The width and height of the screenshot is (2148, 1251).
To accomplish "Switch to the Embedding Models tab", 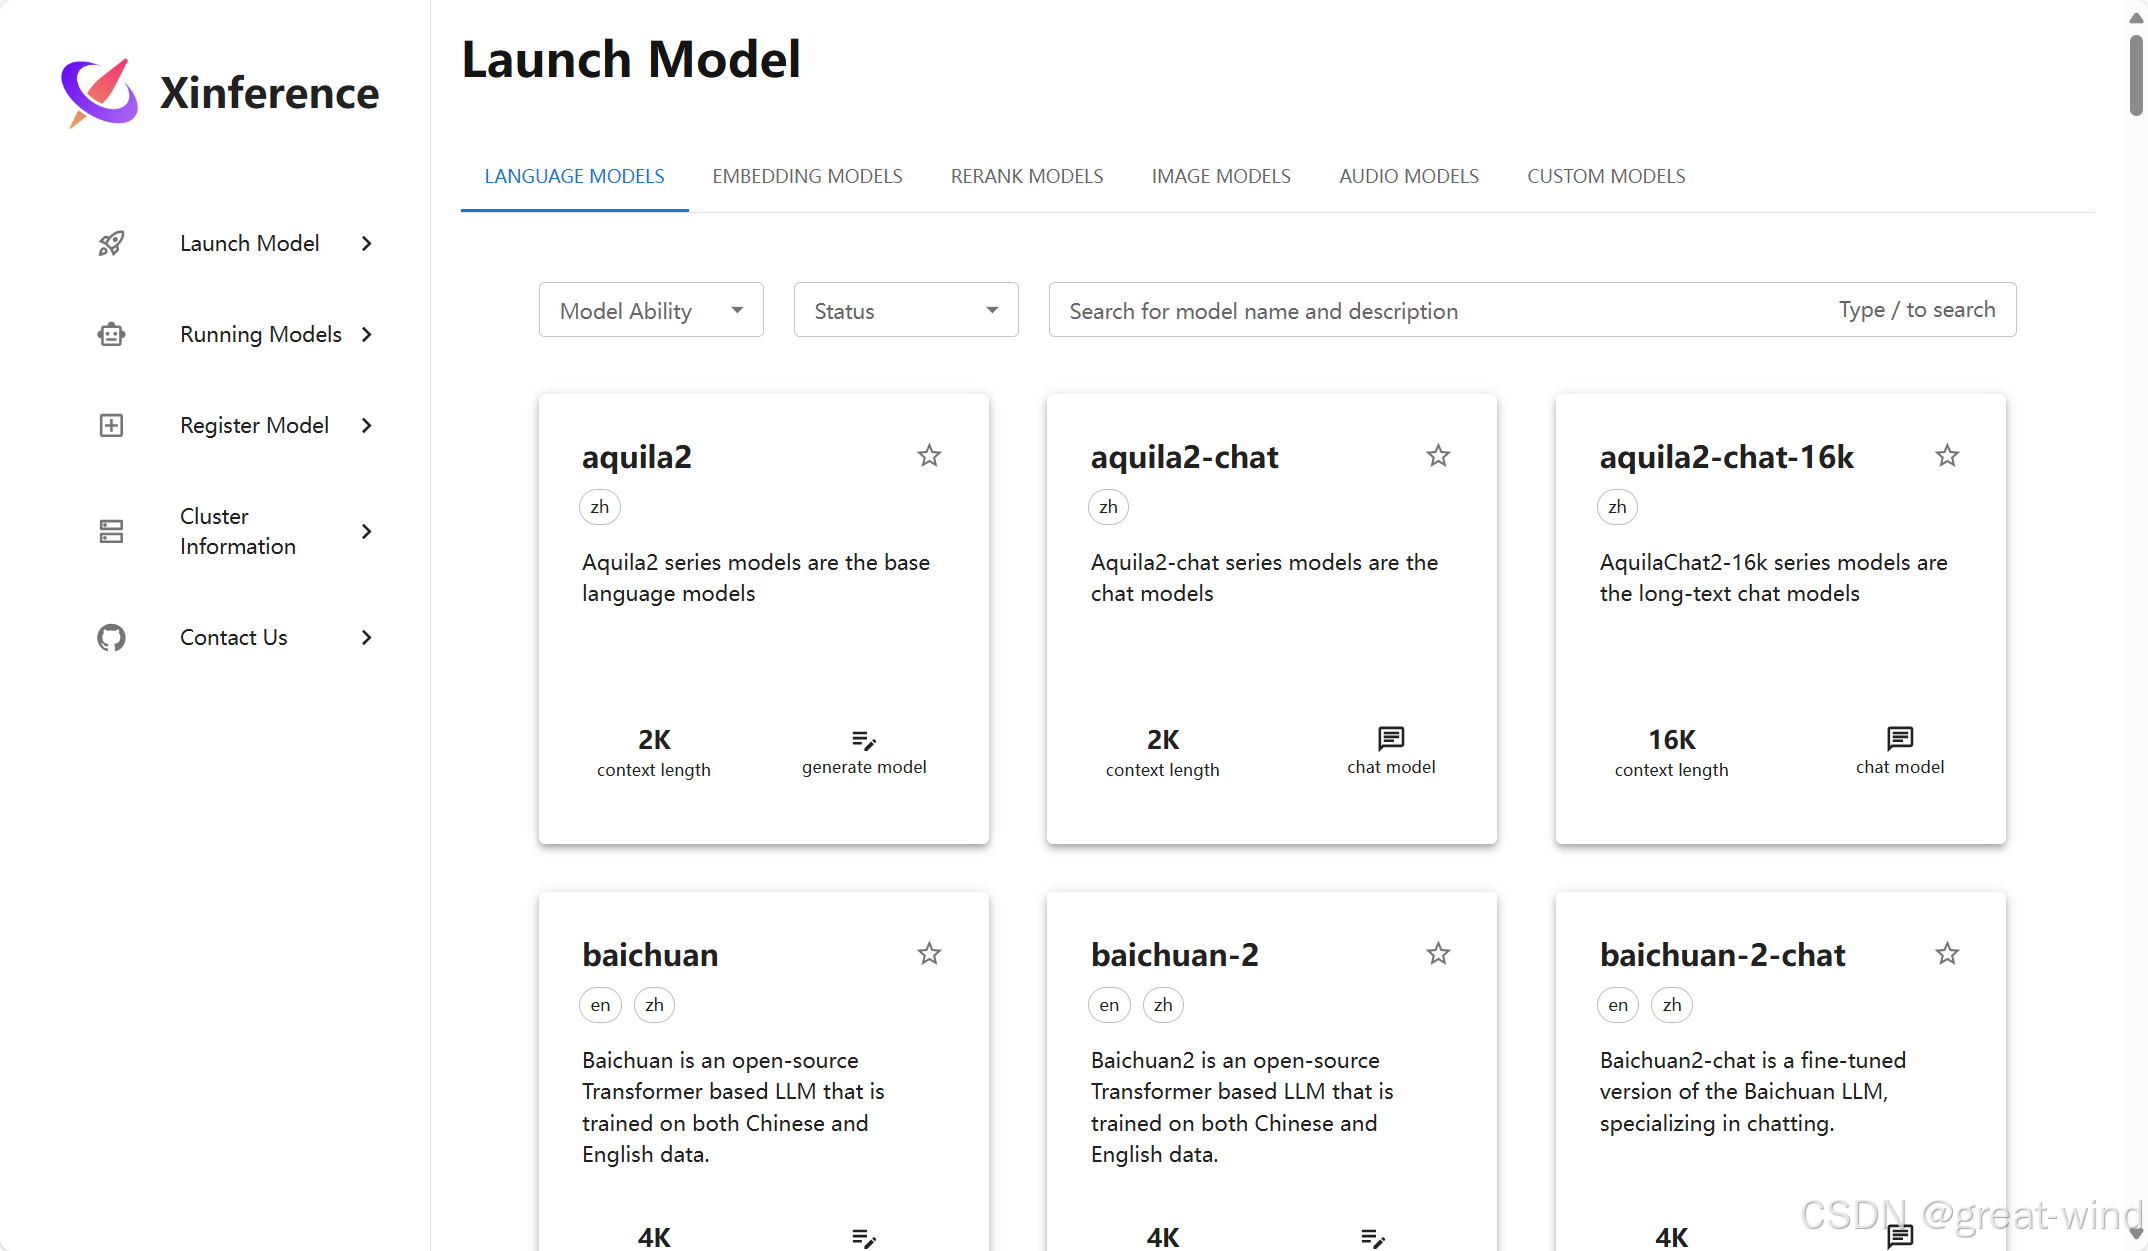I will click(807, 176).
